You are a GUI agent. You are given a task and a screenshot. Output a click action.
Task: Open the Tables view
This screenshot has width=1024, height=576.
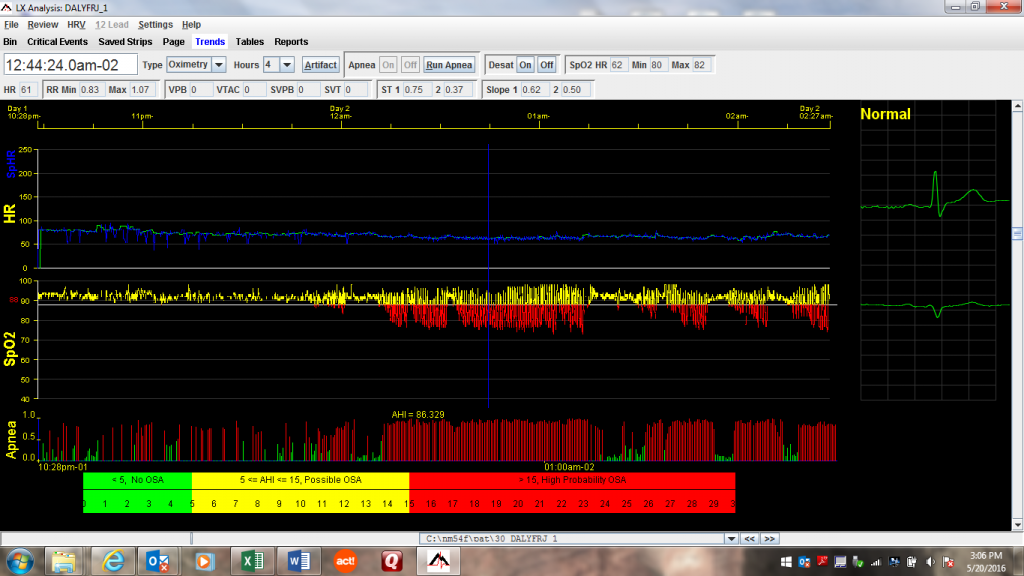(249, 42)
